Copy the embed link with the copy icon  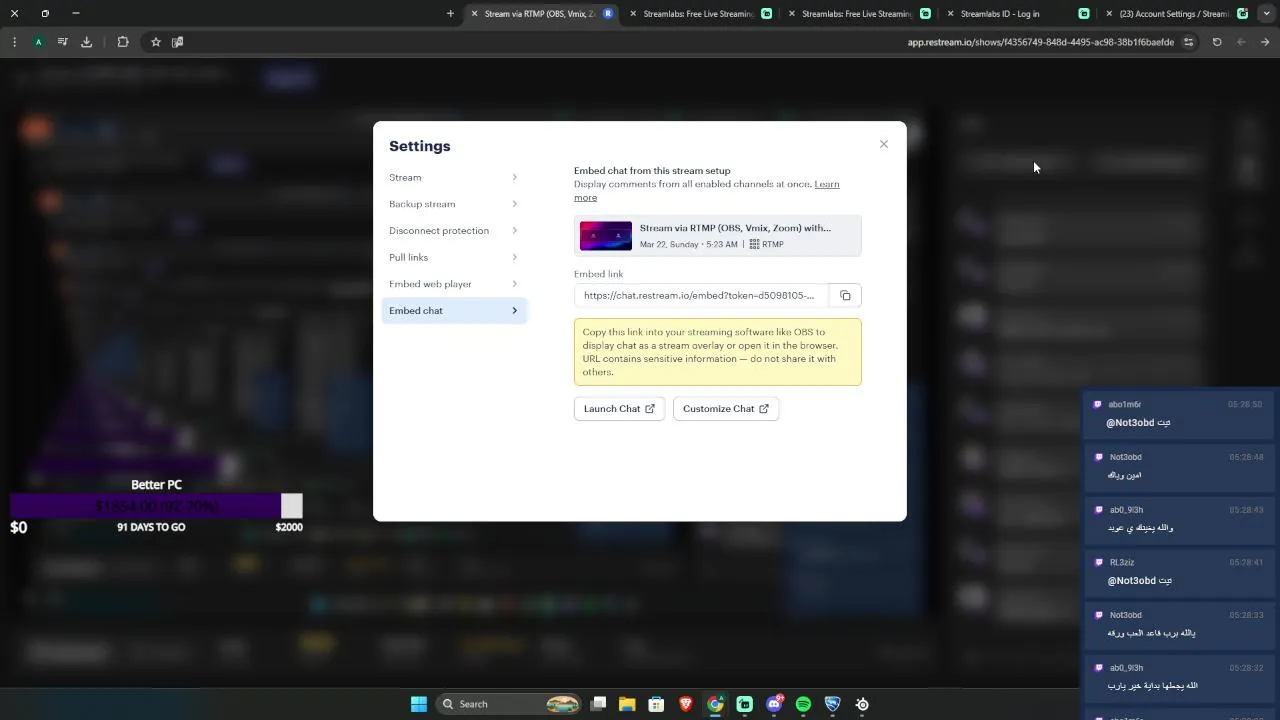[845, 295]
